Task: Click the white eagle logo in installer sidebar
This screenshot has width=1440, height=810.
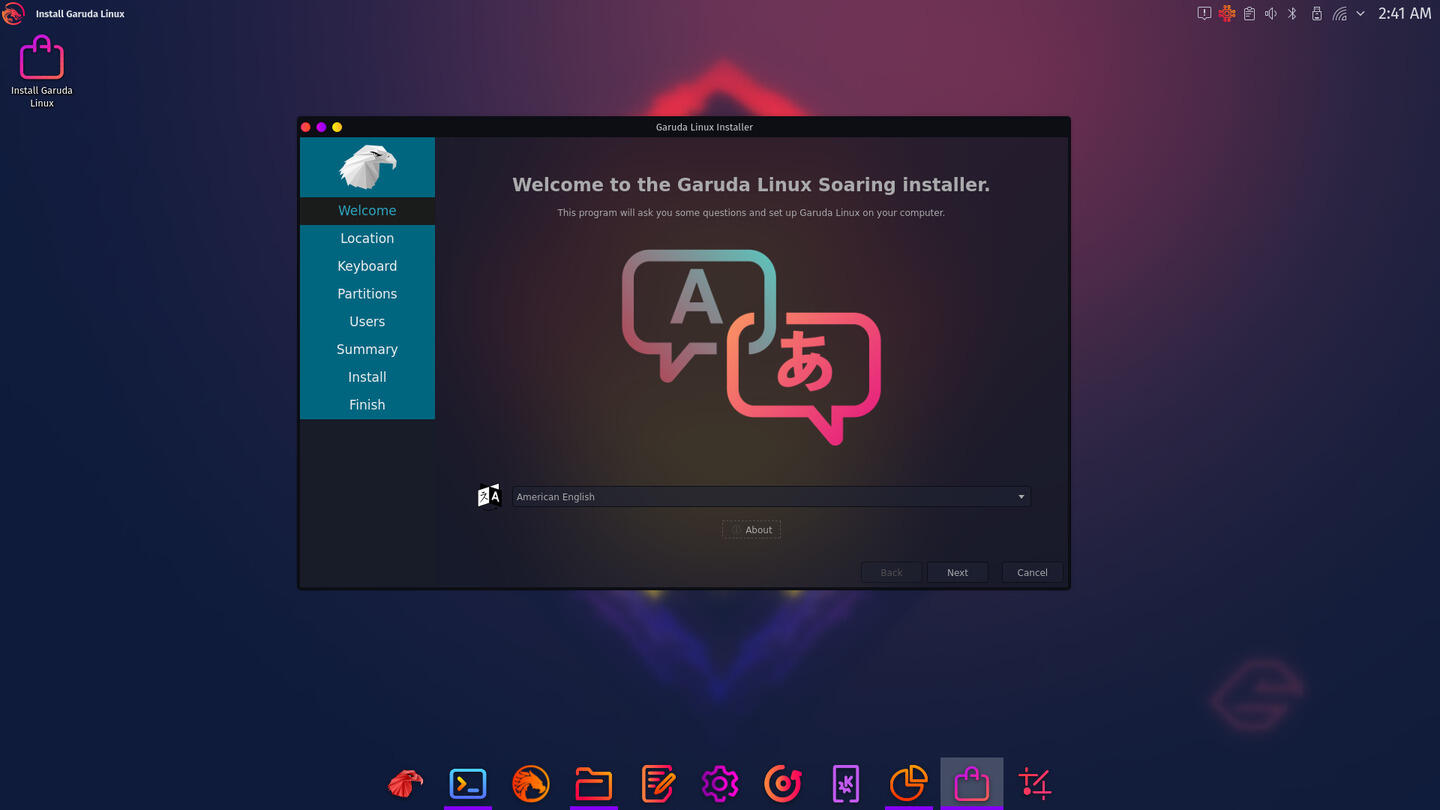Action: coord(367,167)
